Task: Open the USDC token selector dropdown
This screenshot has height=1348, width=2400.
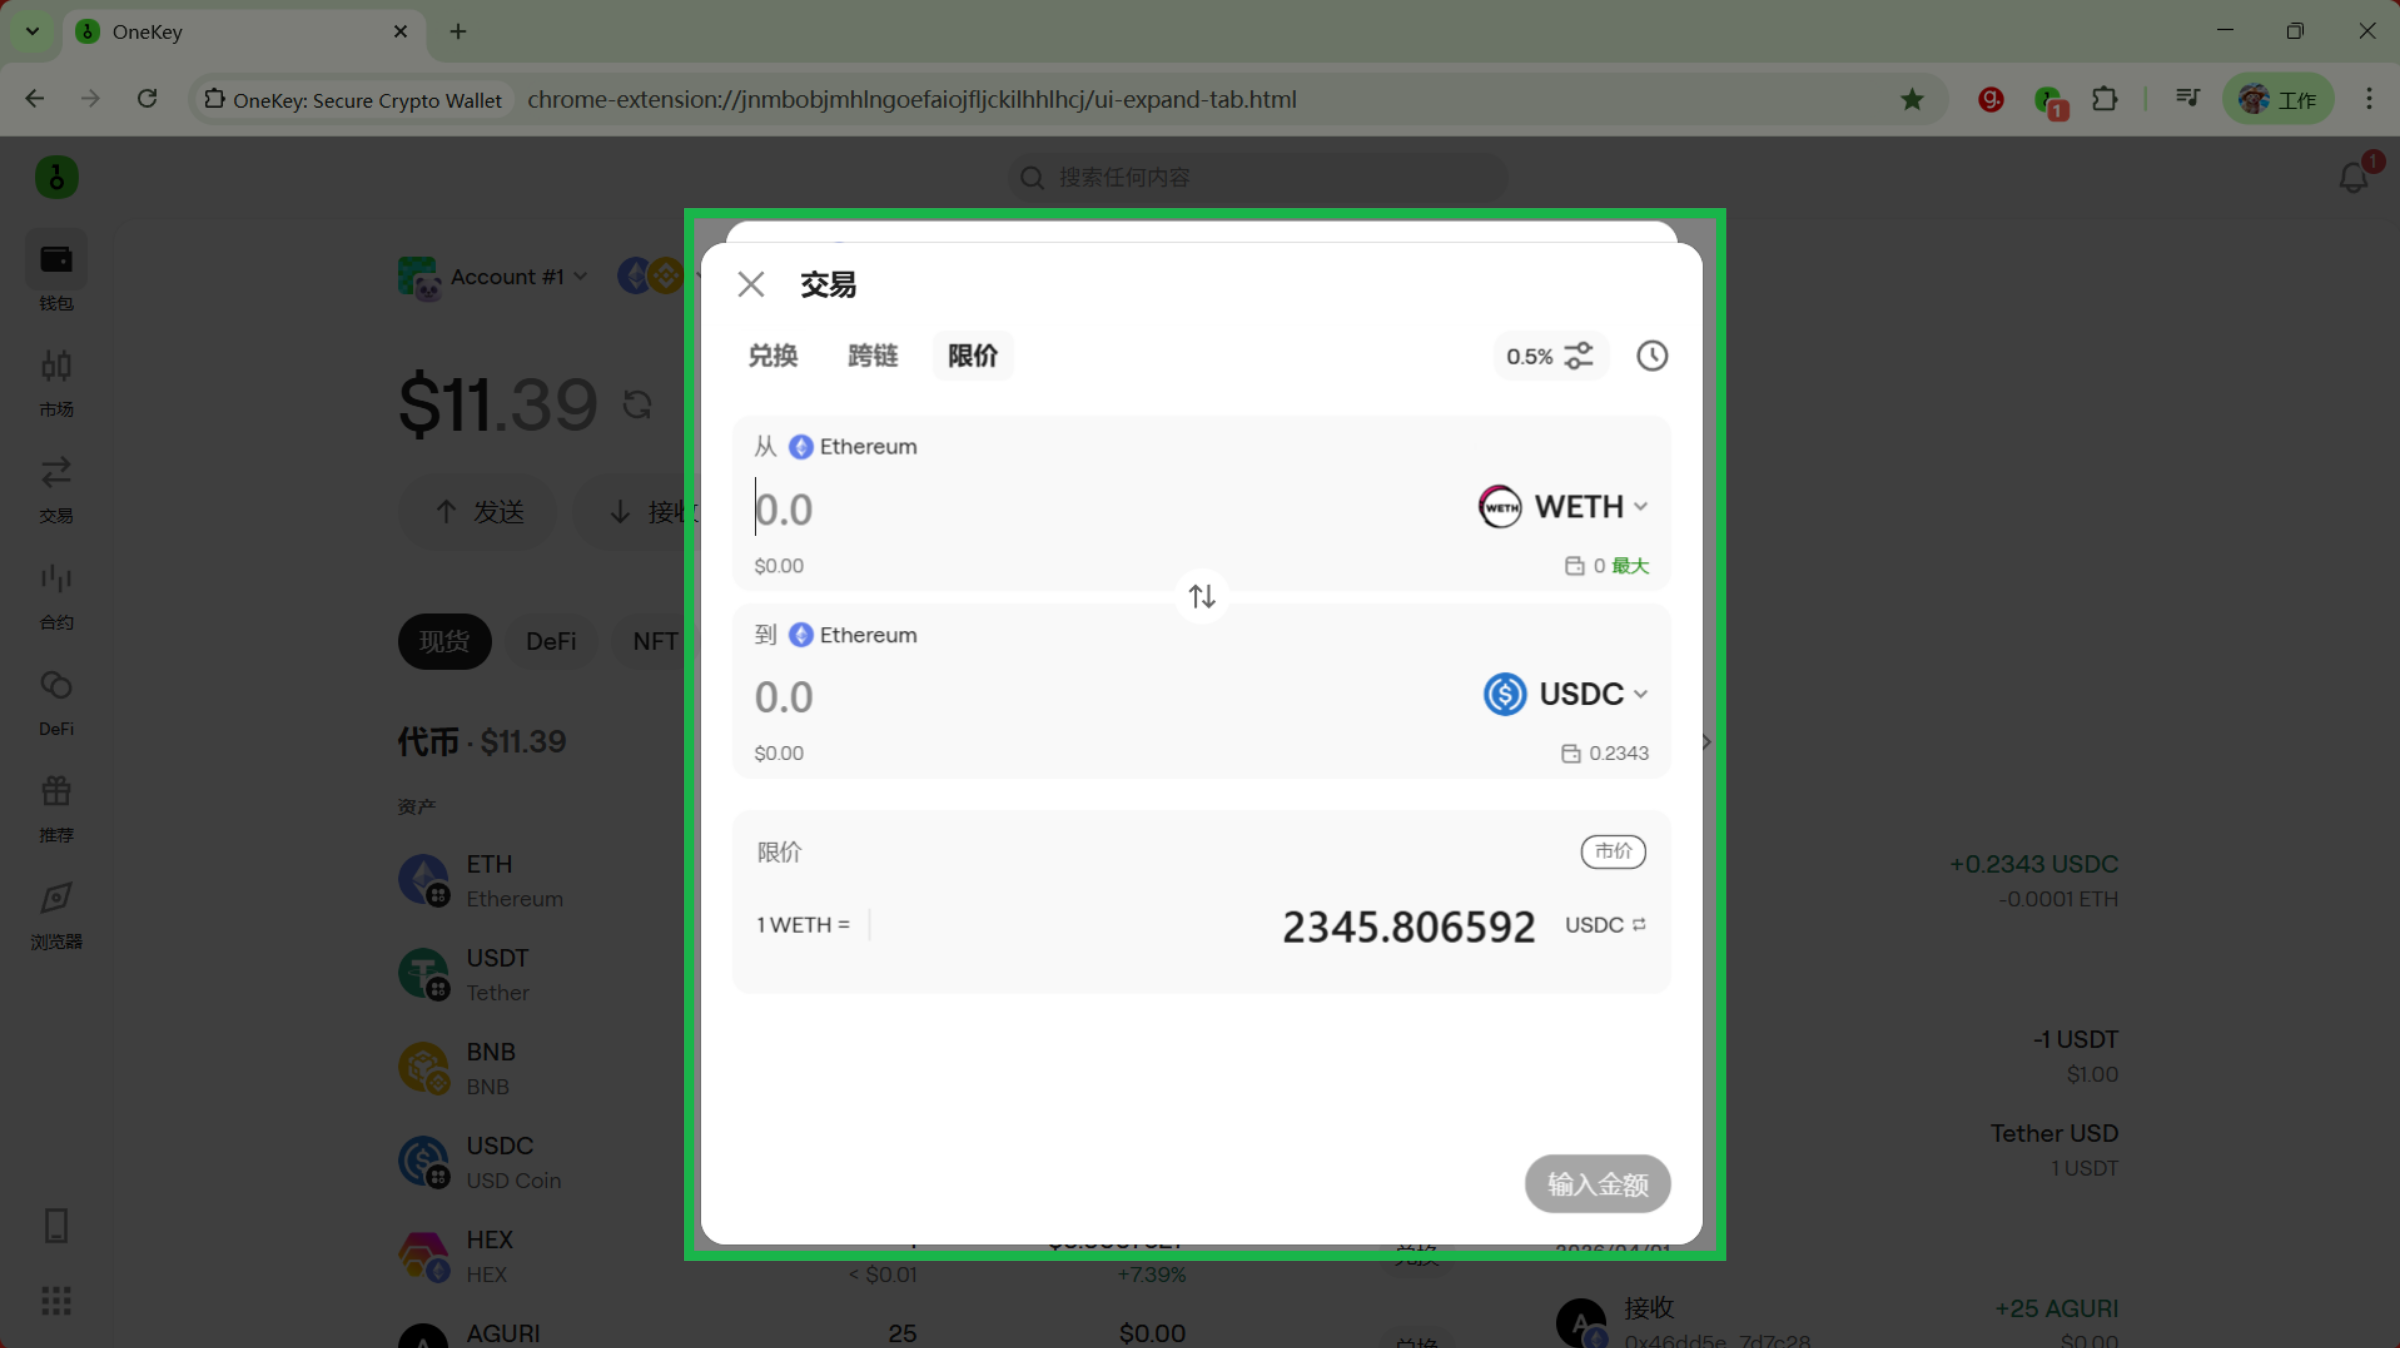Action: (1565, 694)
